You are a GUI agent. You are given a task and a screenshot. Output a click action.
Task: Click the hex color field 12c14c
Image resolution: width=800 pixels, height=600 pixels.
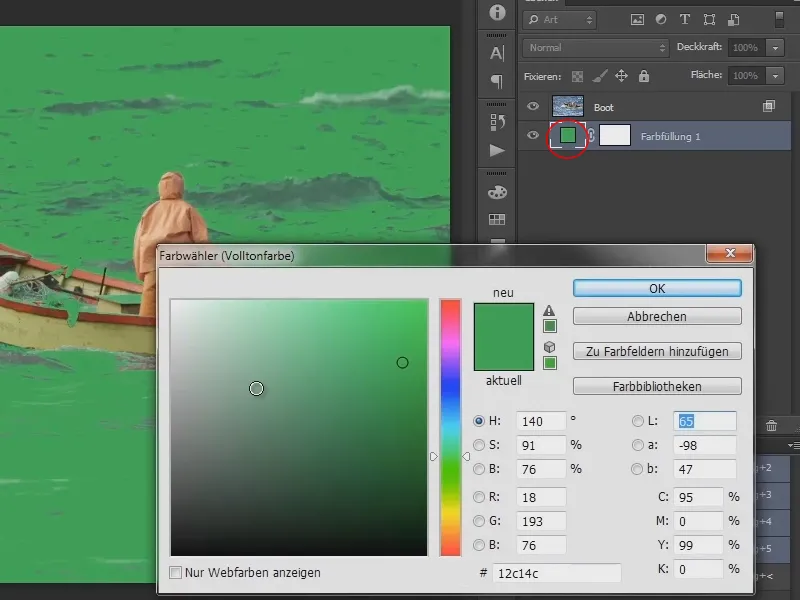coord(557,573)
